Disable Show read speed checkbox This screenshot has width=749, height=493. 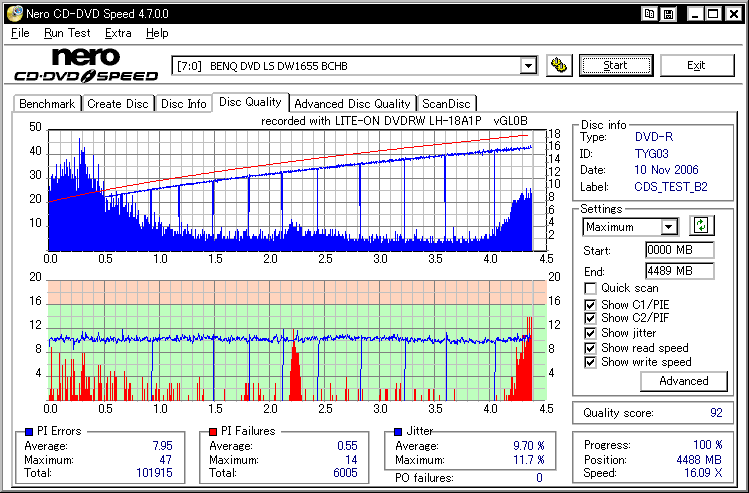(590, 348)
